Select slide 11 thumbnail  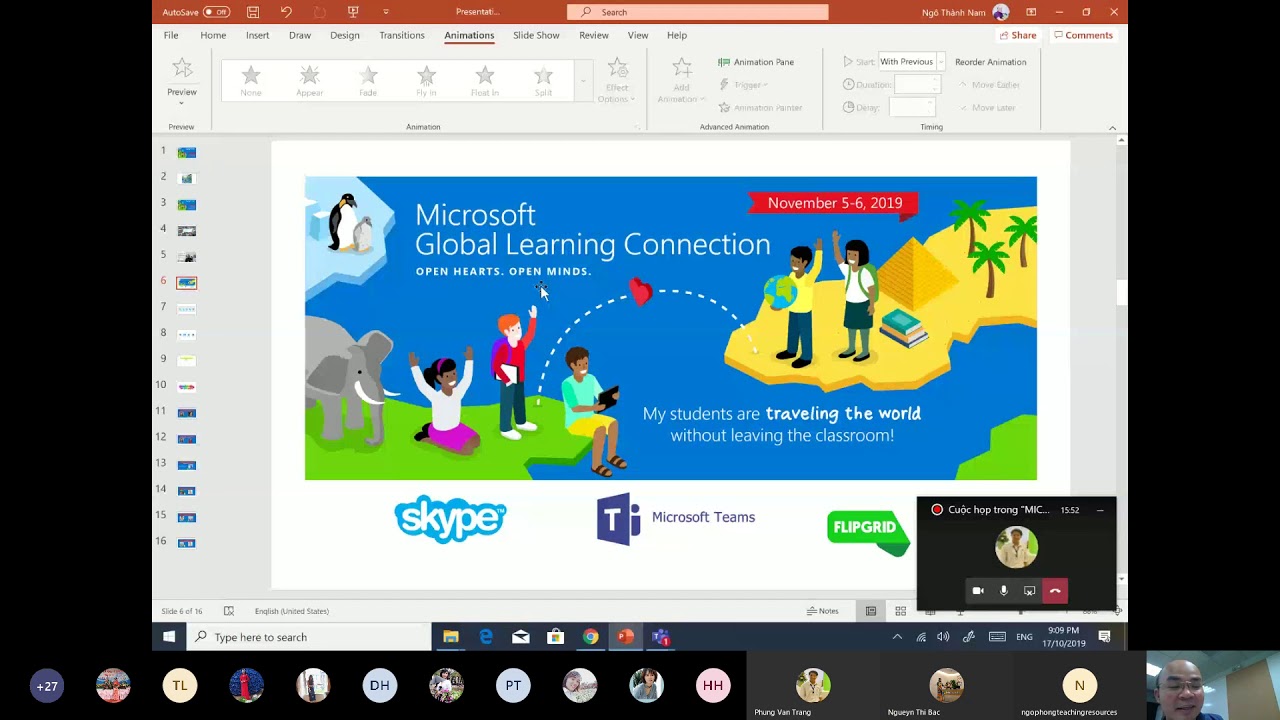[x=186, y=413]
